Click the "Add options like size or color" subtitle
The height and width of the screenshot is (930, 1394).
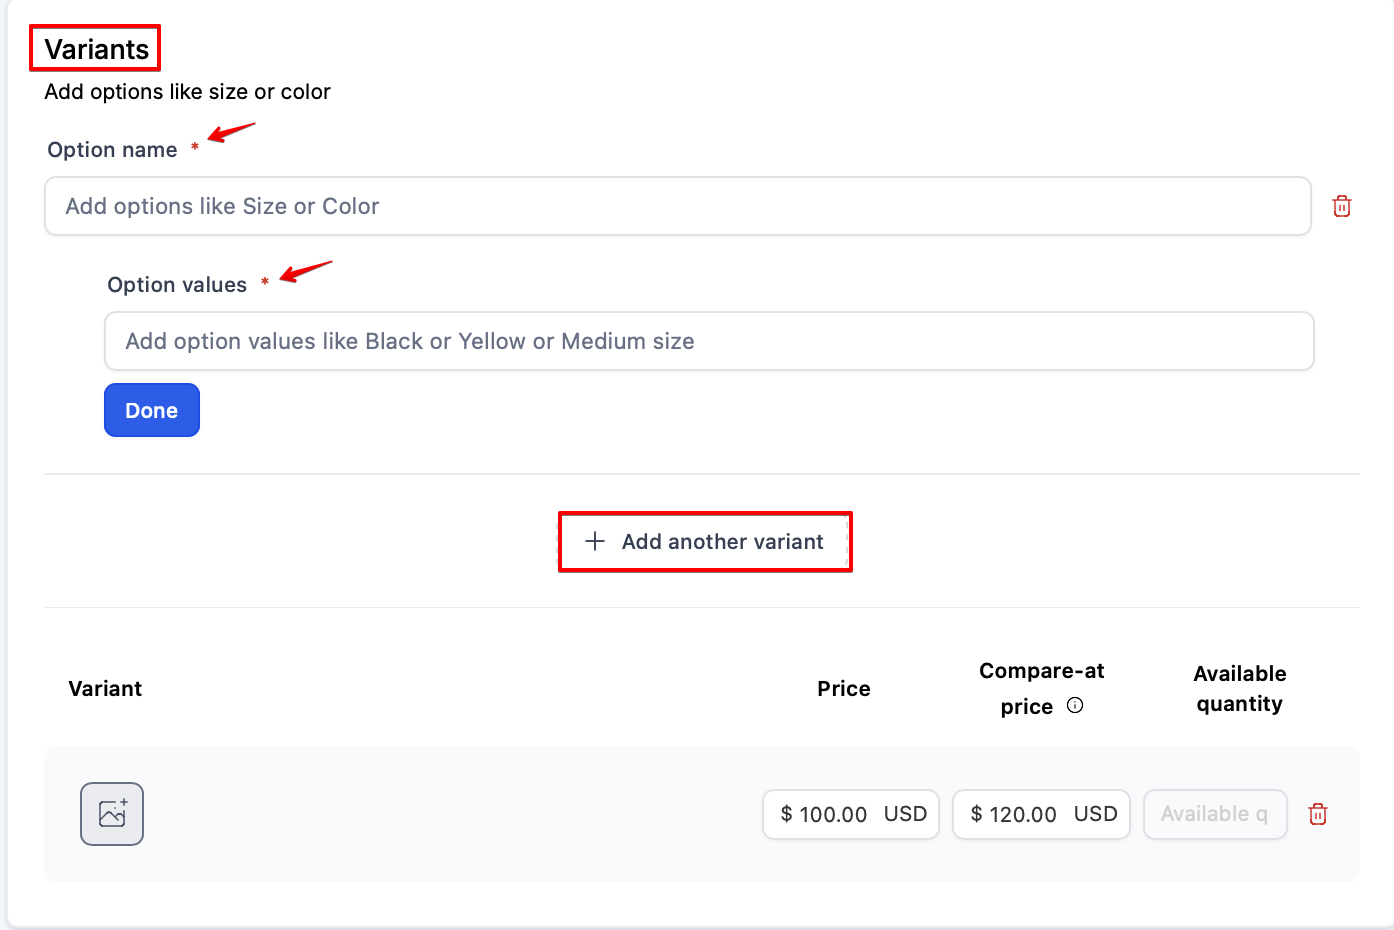click(187, 92)
